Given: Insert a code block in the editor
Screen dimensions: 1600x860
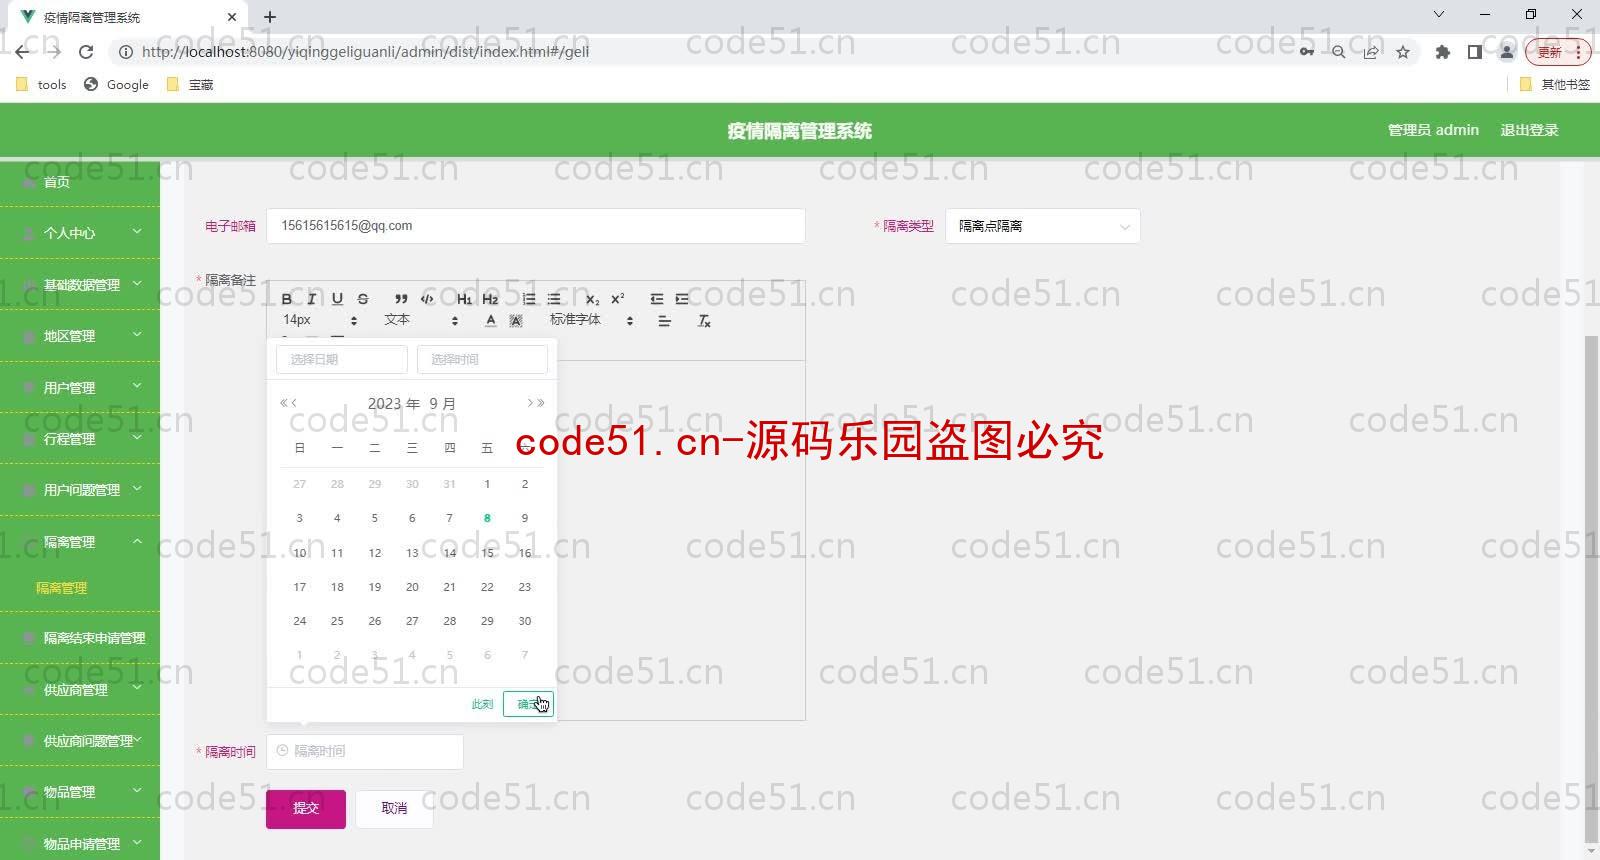Looking at the screenshot, I should 427,299.
